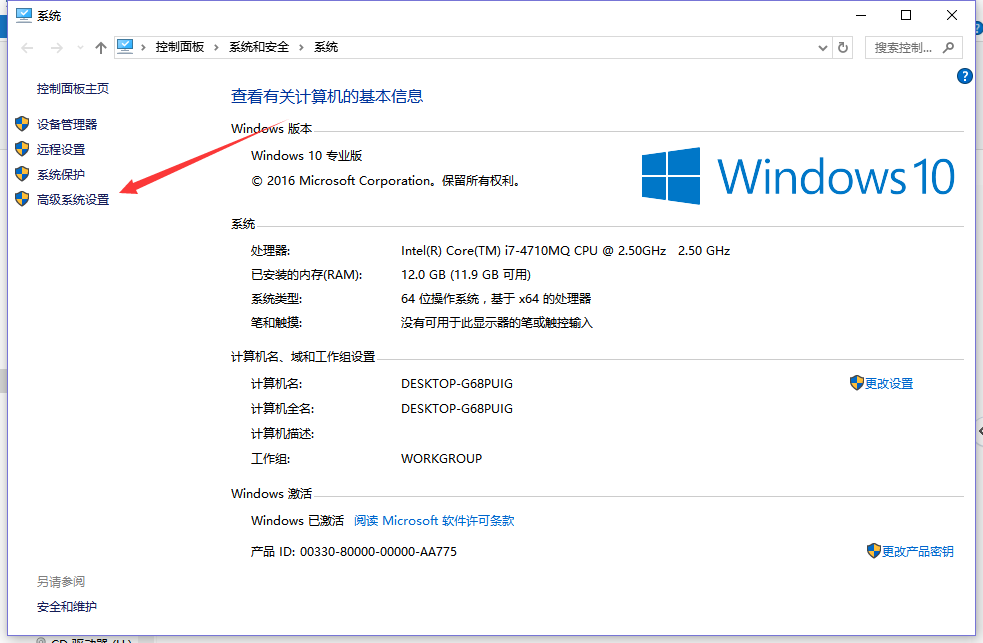The image size is (983, 643).
Task: Expand chevron before 系统和安全 breadcrumb
Action: [x=216, y=48]
